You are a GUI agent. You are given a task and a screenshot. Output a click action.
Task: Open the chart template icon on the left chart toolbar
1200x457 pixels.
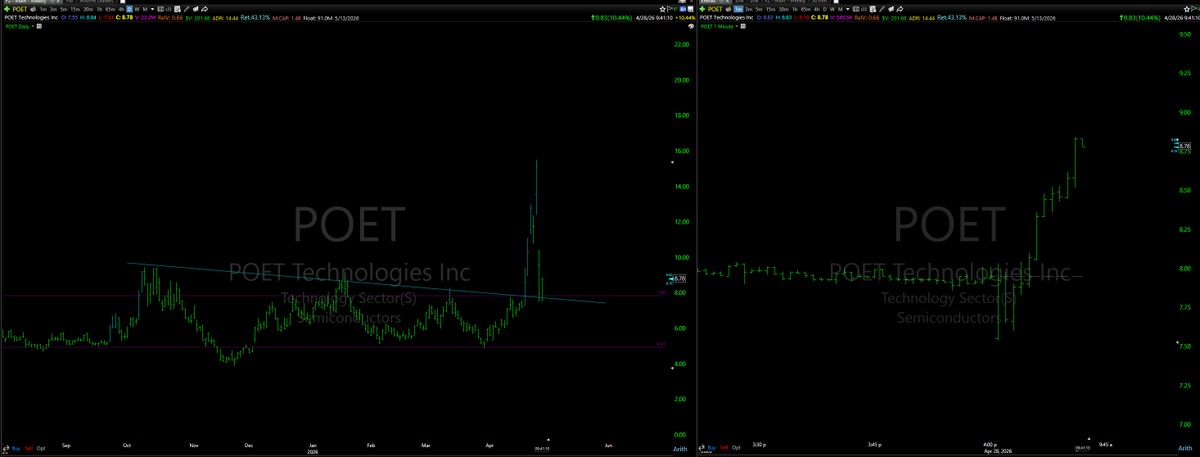[x=178, y=9]
